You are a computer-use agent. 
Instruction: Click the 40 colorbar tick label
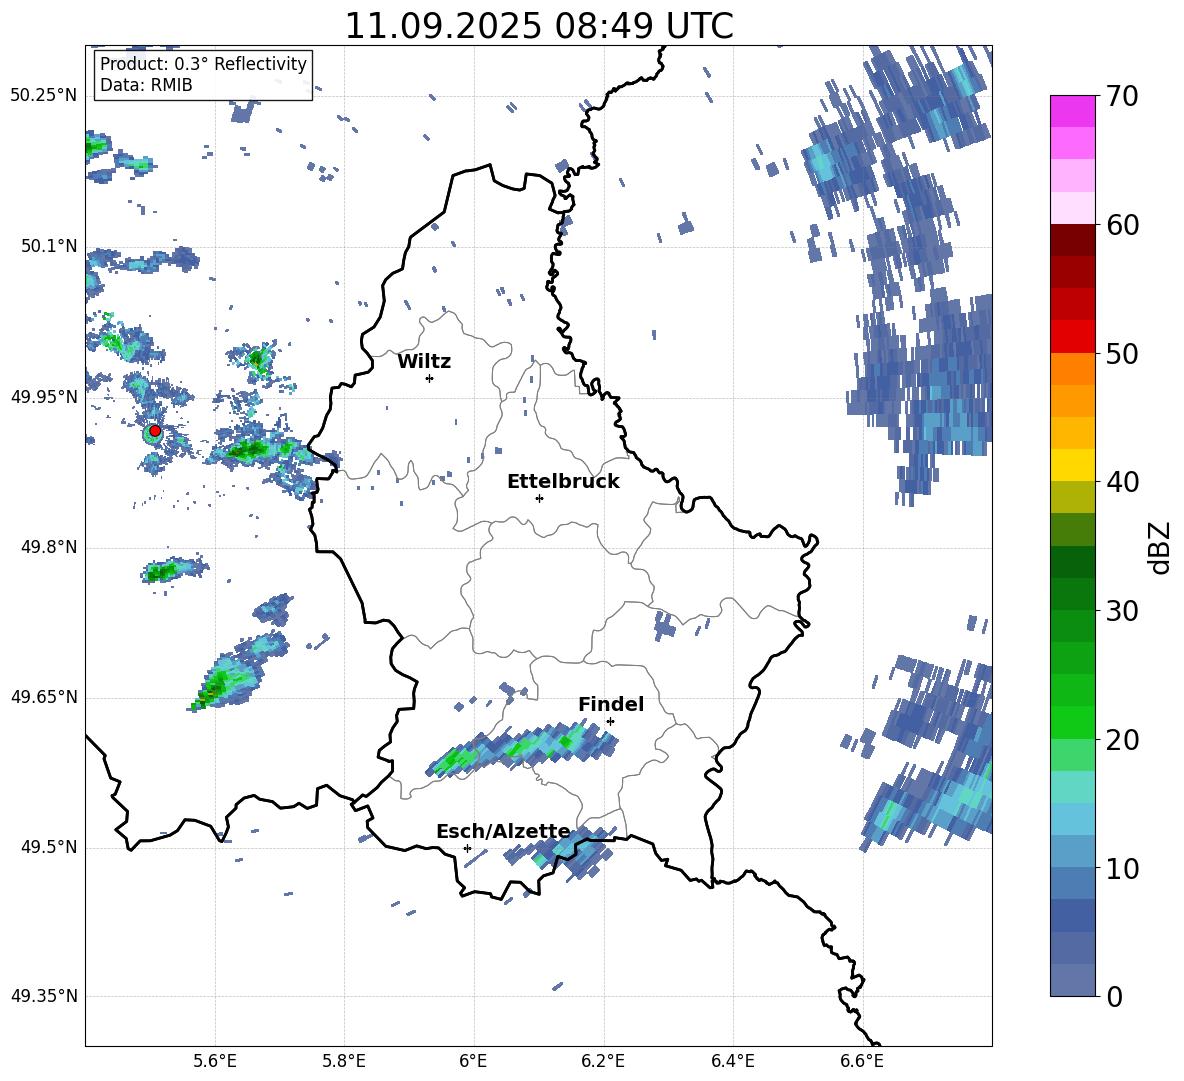coord(1121,482)
